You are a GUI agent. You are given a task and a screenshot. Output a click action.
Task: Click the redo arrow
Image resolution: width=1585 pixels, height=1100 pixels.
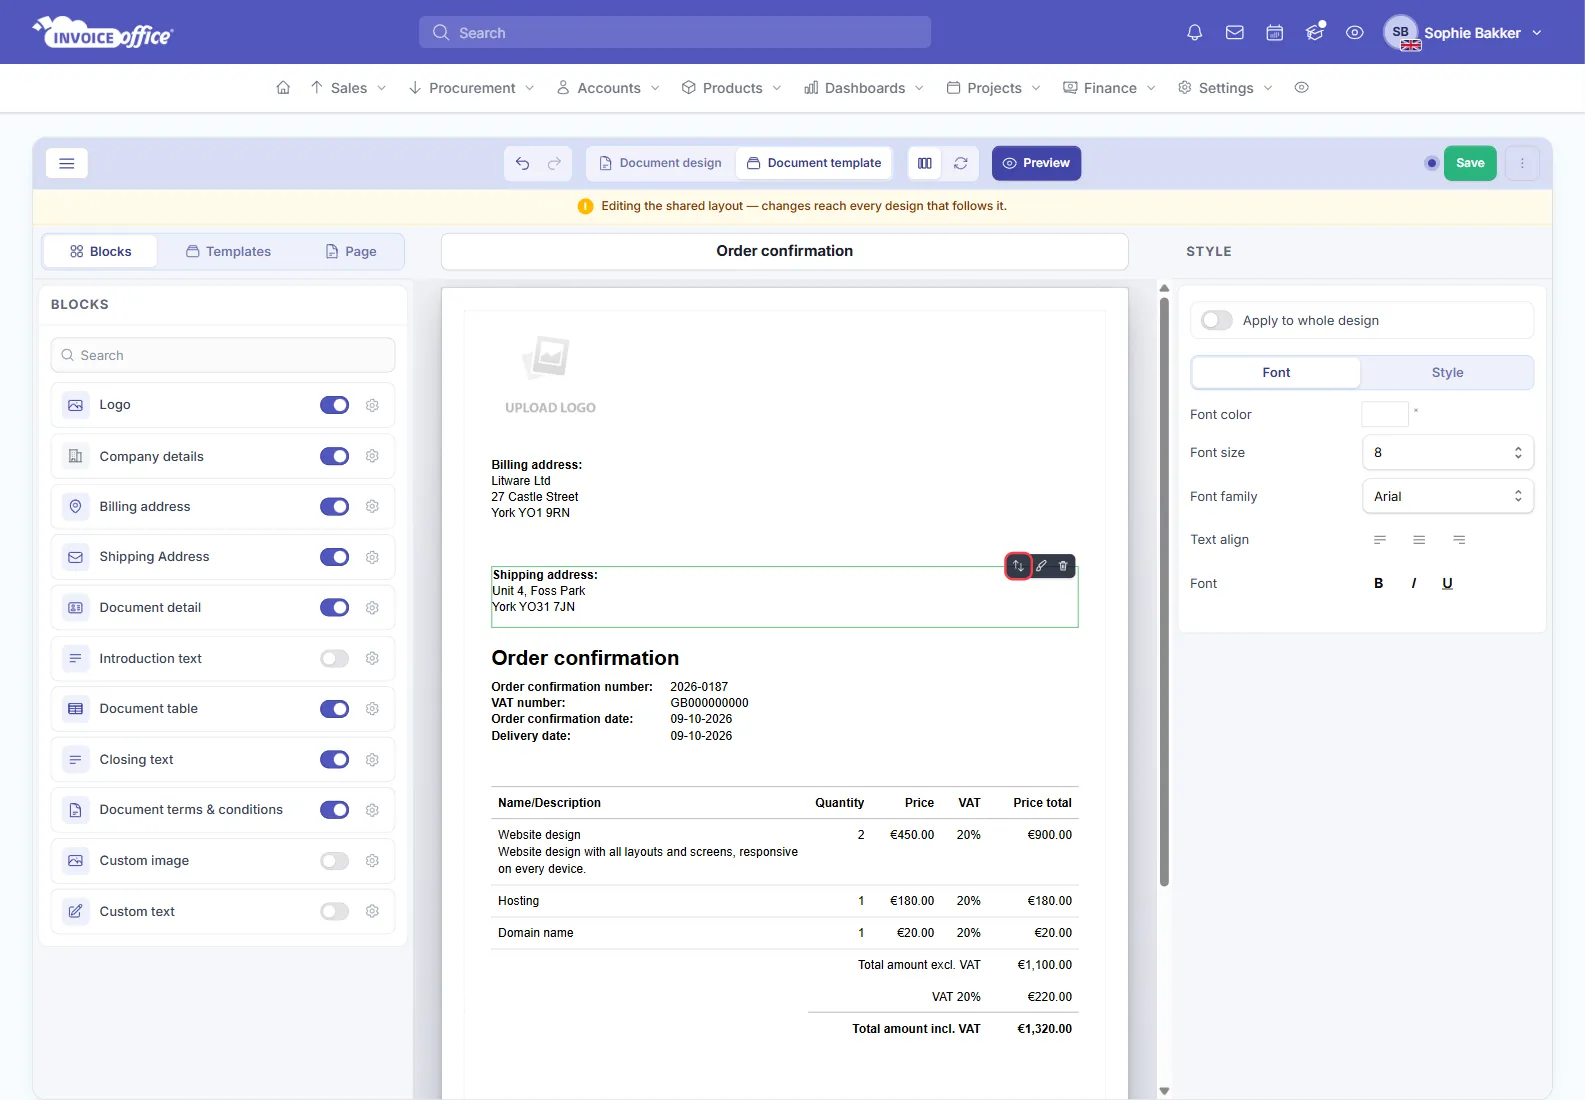(x=554, y=163)
